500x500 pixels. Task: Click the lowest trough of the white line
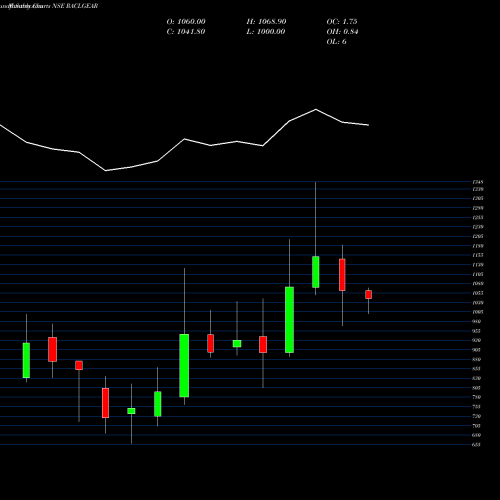106,171
